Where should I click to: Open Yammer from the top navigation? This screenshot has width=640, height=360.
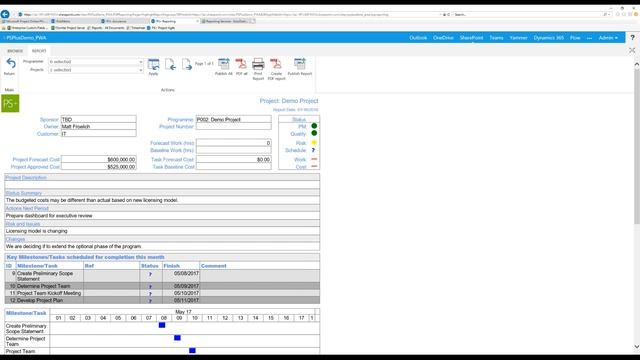pyautogui.click(x=518, y=38)
